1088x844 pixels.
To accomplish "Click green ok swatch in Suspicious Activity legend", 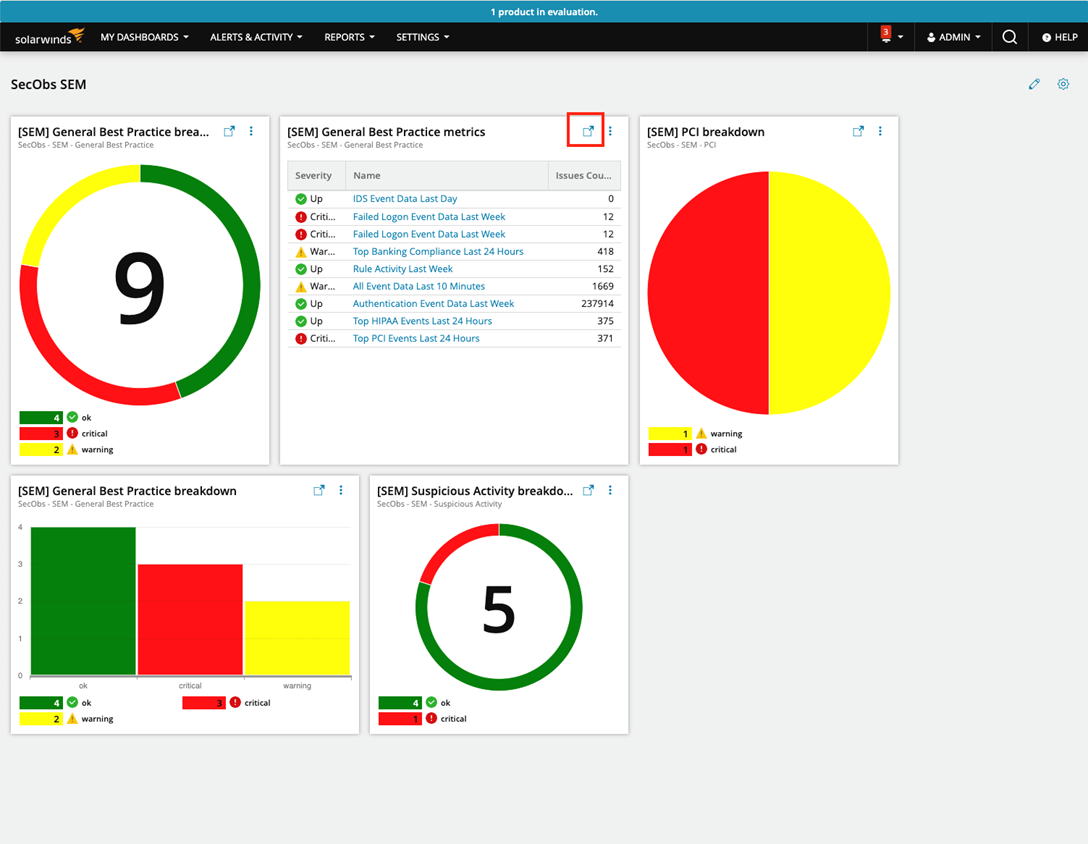I will [x=400, y=702].
